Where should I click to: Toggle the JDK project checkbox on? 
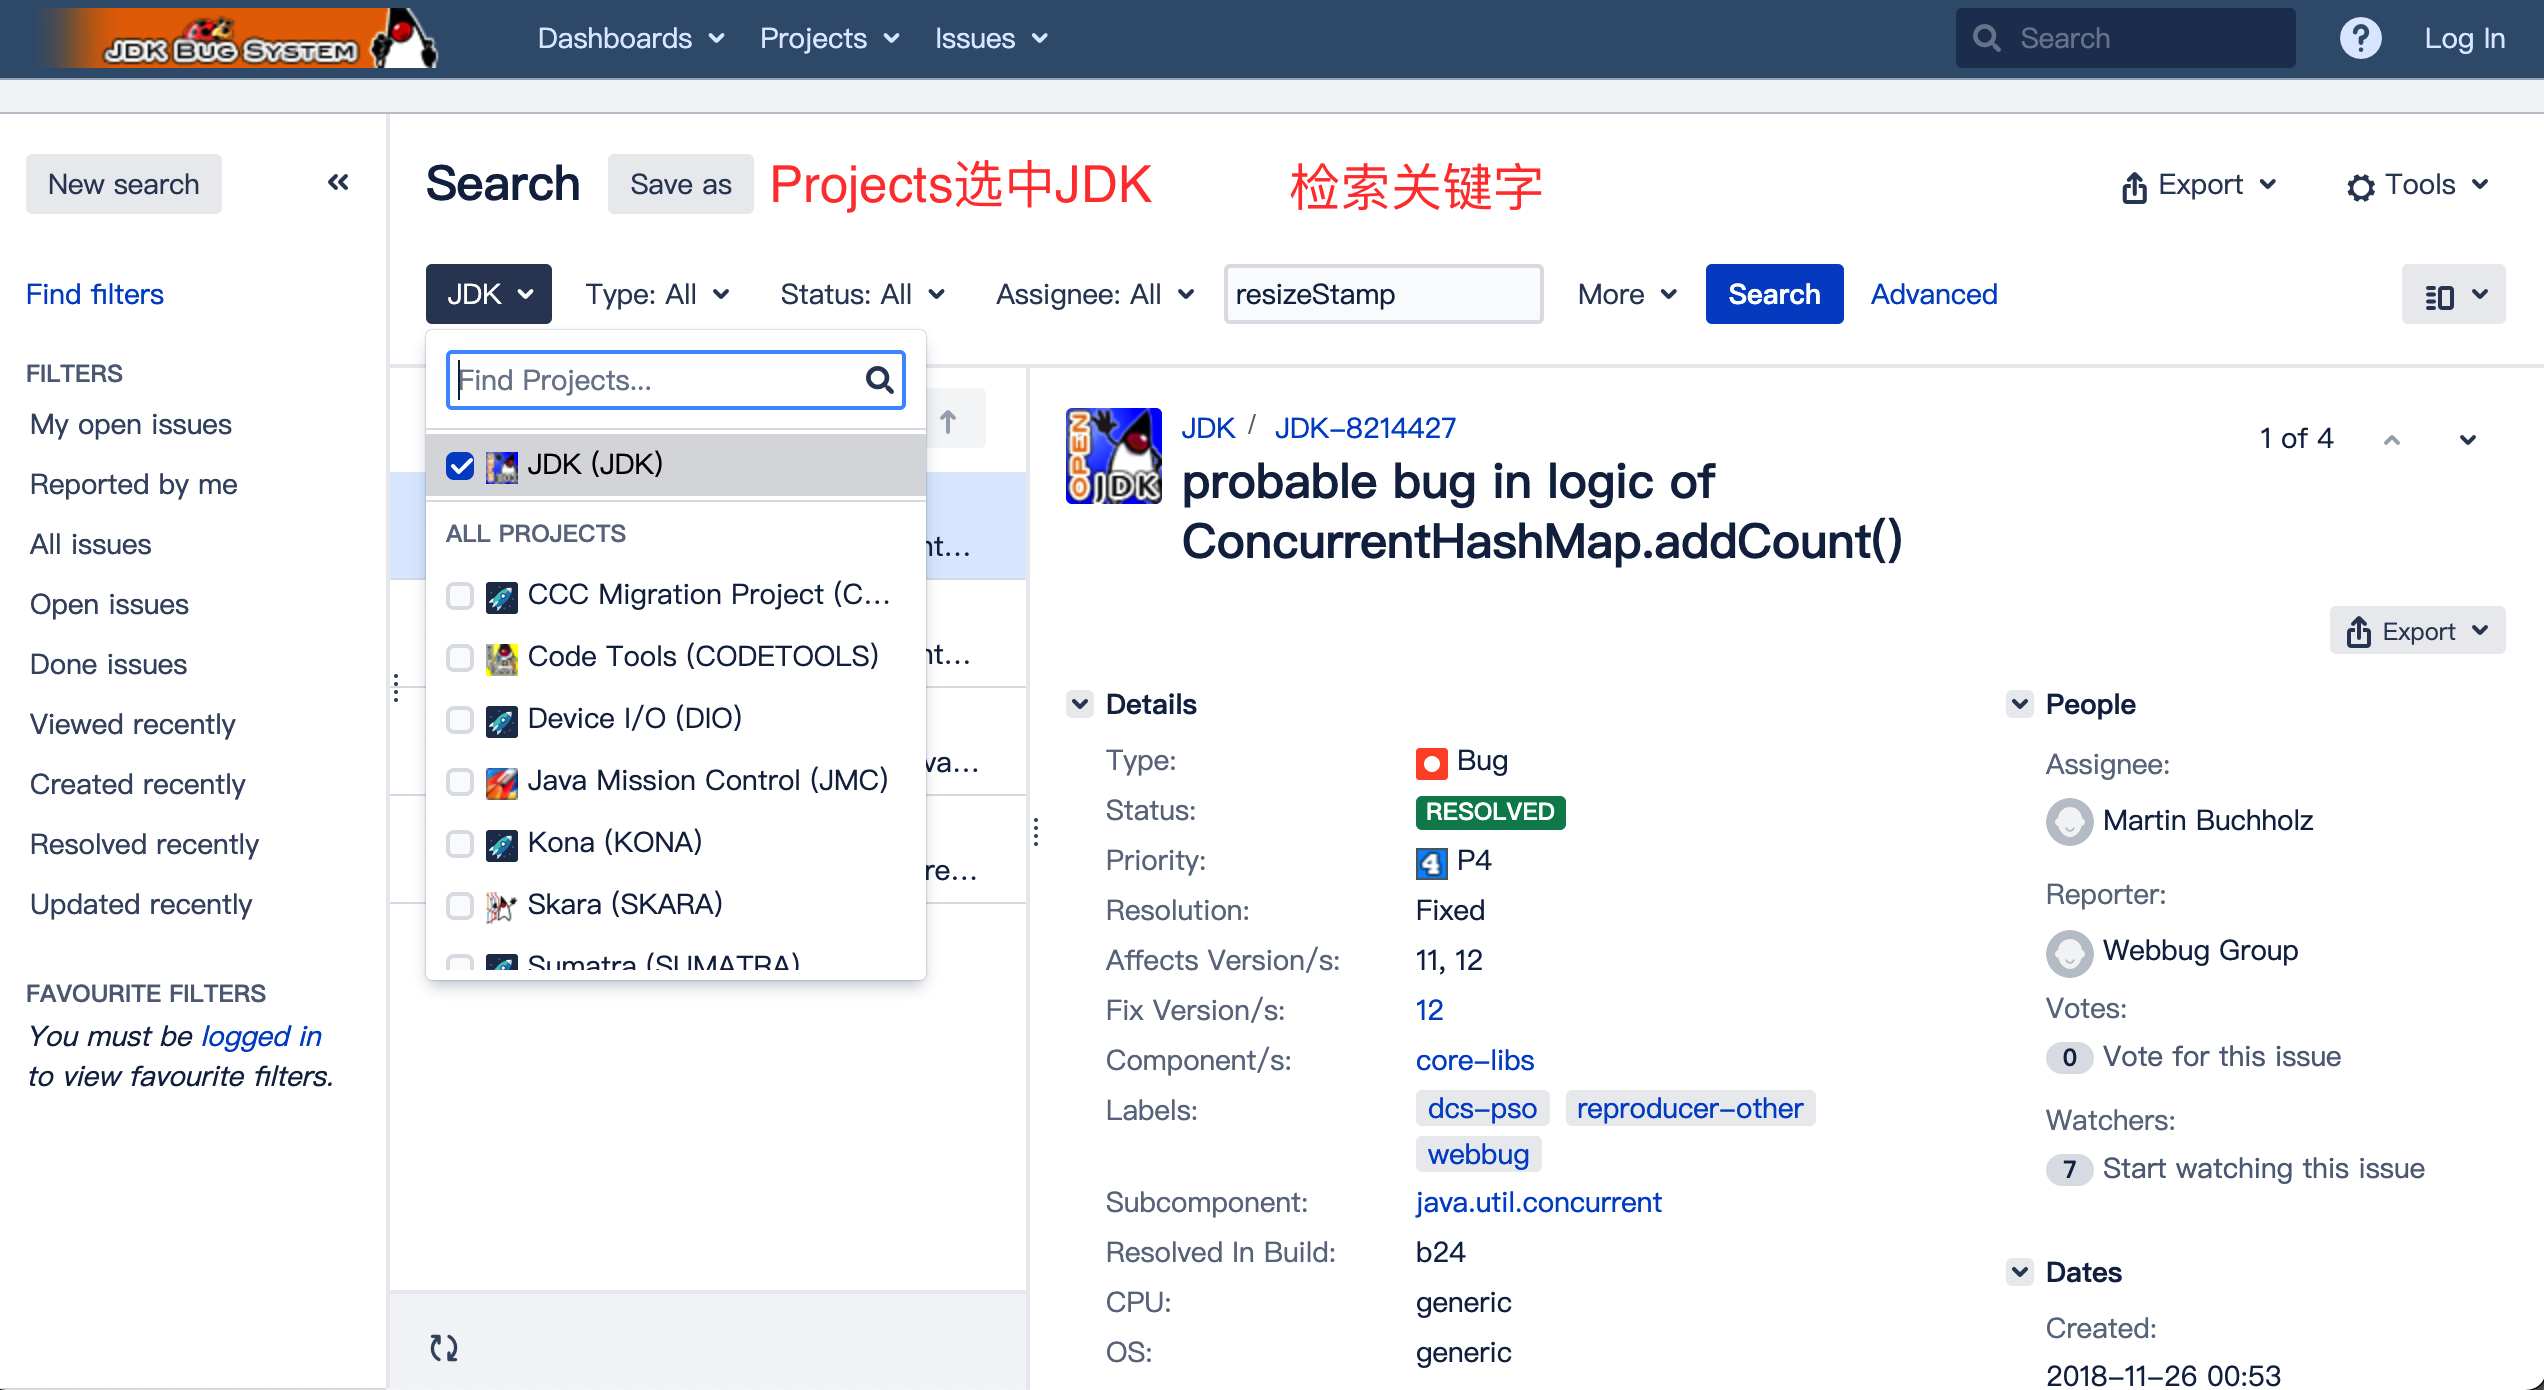(460, 462)
